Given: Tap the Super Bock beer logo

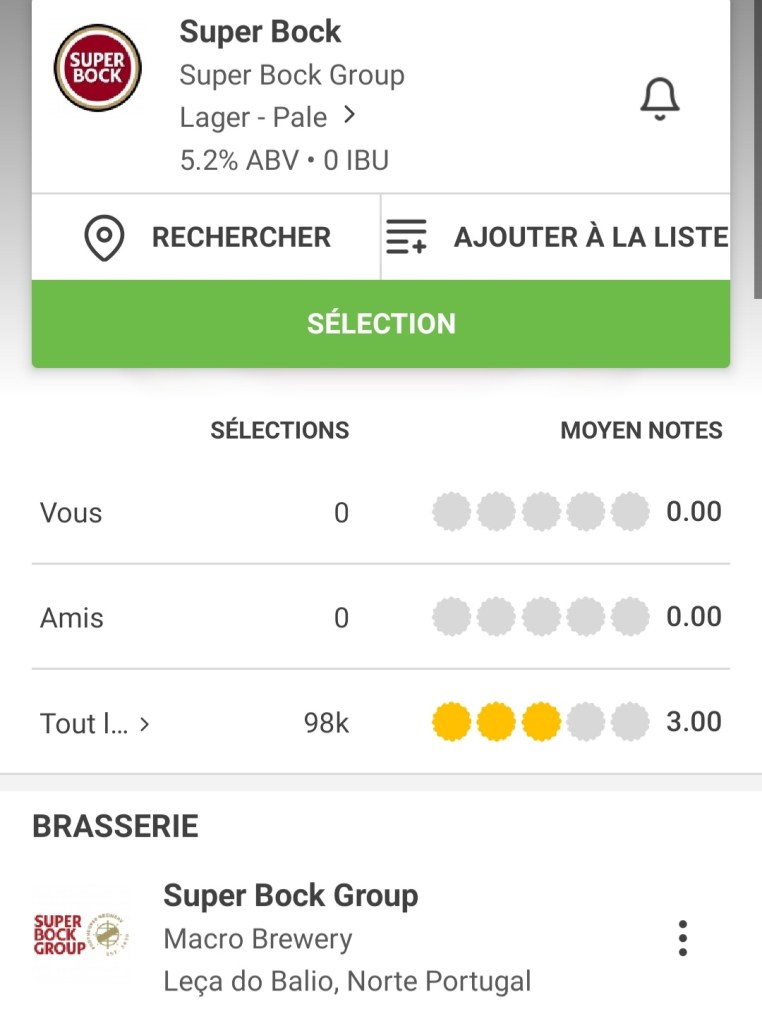Looking at the screenshot, I should (x=97, y=69).
